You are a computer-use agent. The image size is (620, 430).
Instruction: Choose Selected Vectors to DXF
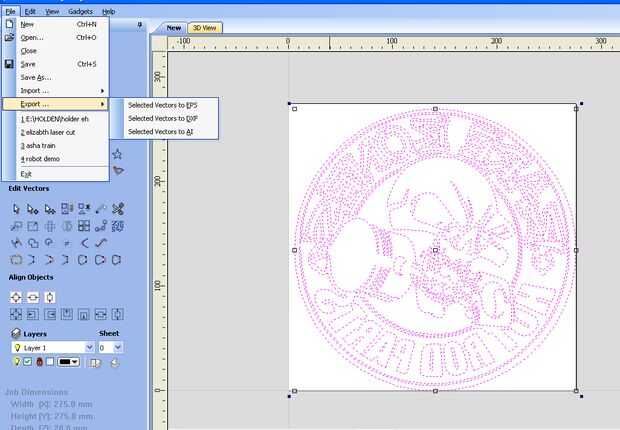pyautogui.click(x=163, y=118)
